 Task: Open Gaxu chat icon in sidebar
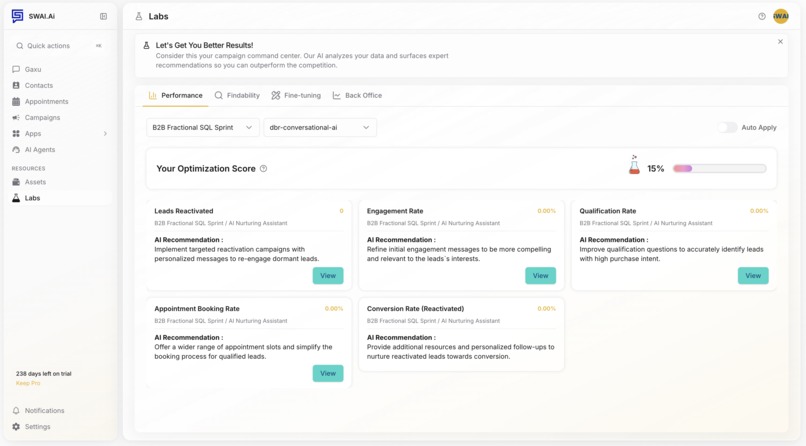coord(16,69)
